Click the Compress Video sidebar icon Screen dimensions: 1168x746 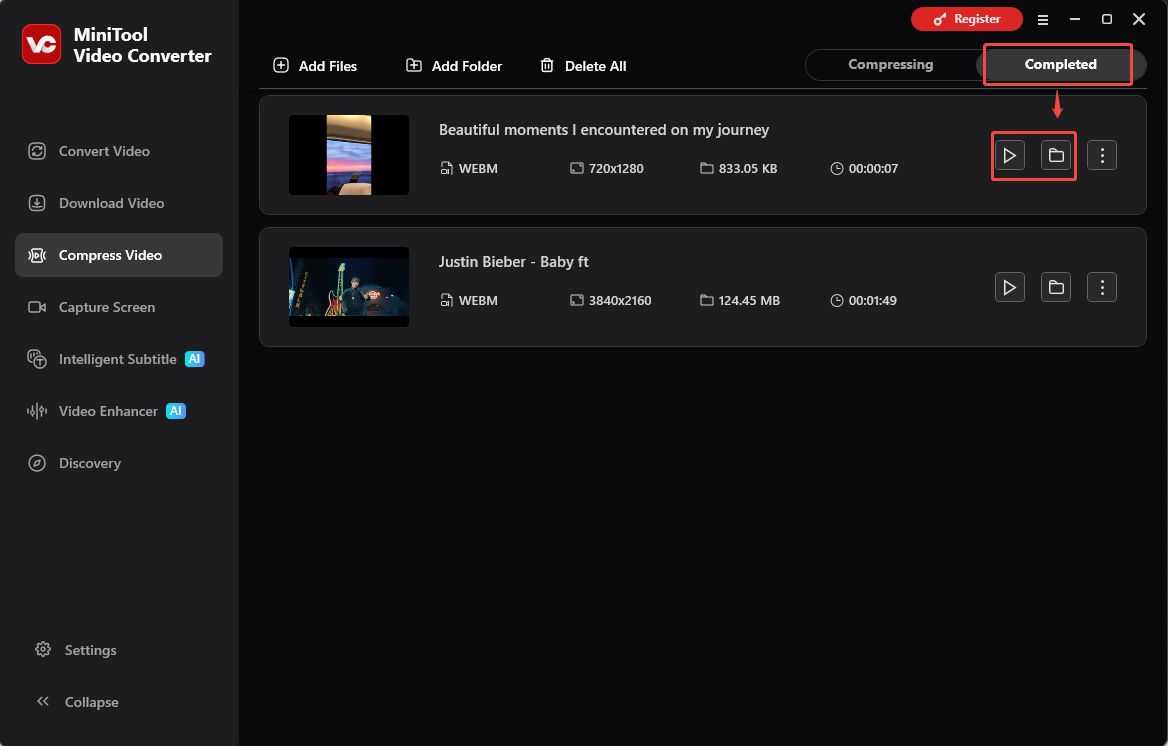[x=37, y=256]
